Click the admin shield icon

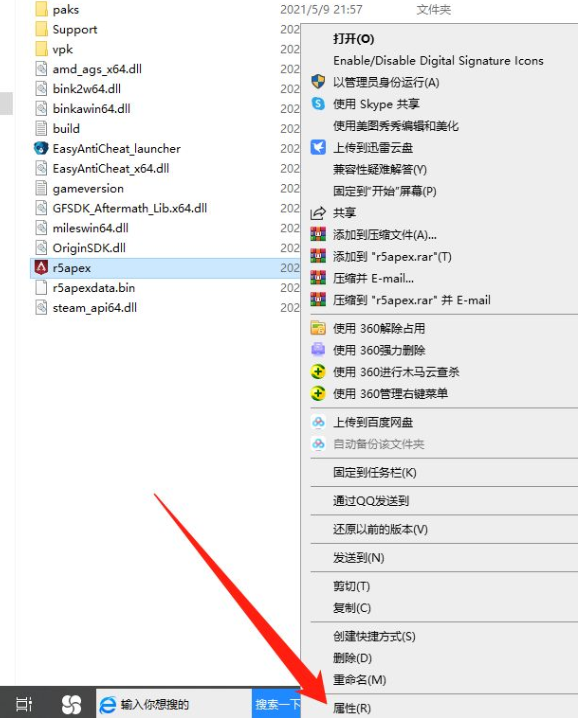[x=318, y=82]
